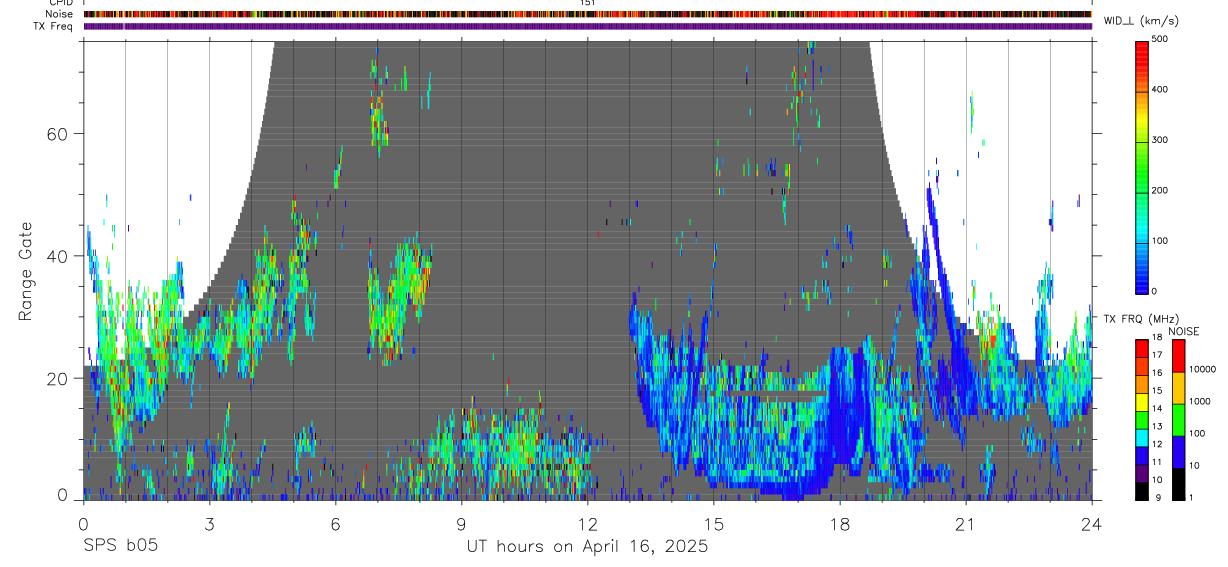Click the '11' tick on the TX FRQ scale
Screen dimensions: 1228x567
pos(1157,462)
